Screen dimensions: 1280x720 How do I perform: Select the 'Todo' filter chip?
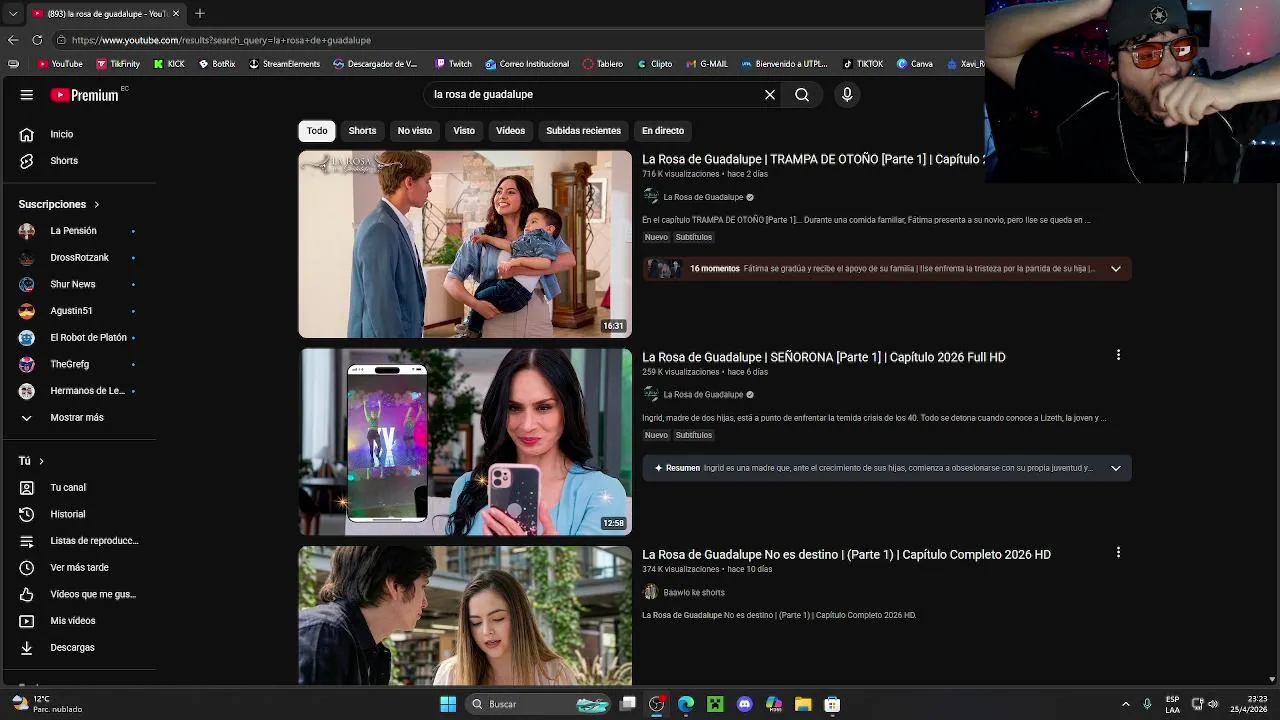click(317, 131)
